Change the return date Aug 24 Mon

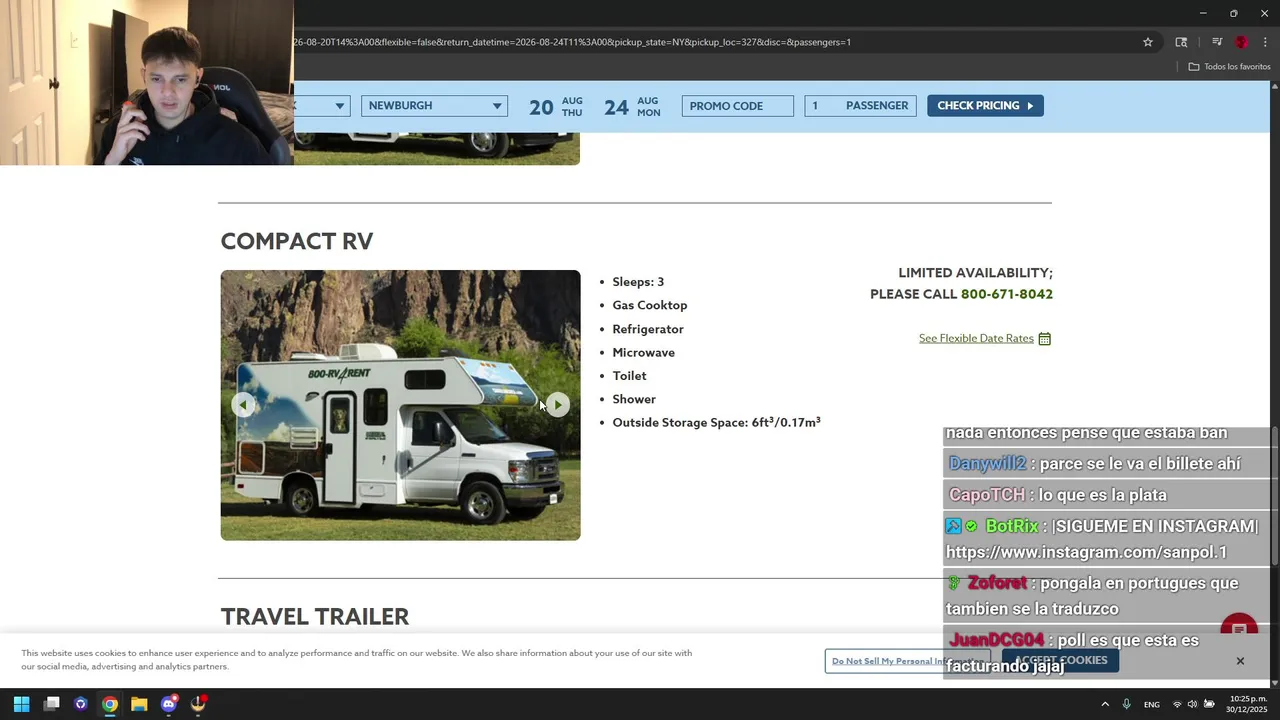point(632,106)
